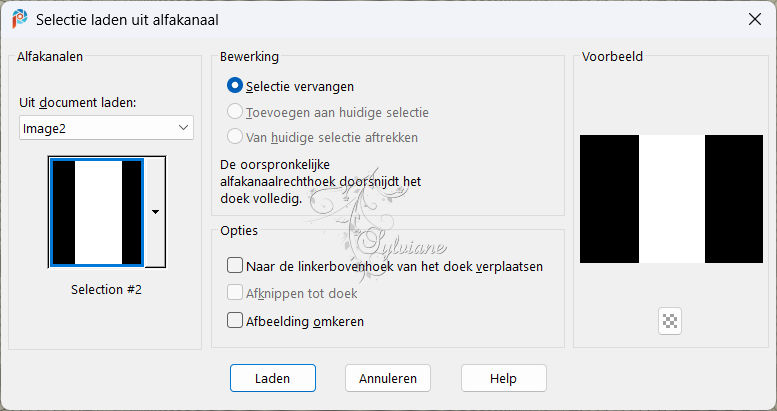Cancel with the Annuleren button
Image resolution: width=777 pixels, height=411 pixels.
click(x=388, y=378)
